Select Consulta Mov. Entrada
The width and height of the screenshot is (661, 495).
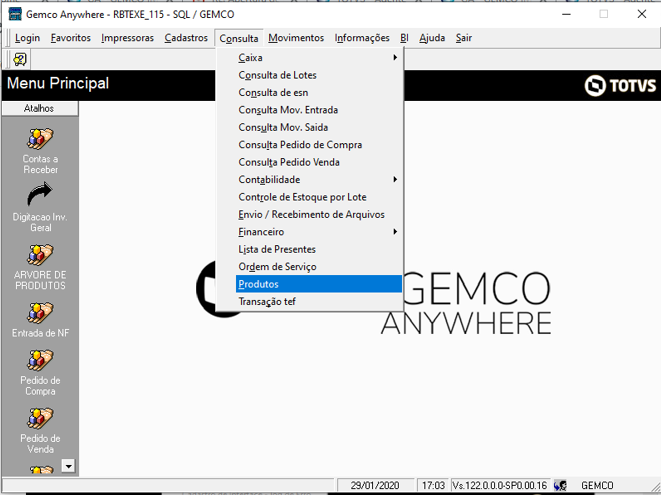[319, 110]
